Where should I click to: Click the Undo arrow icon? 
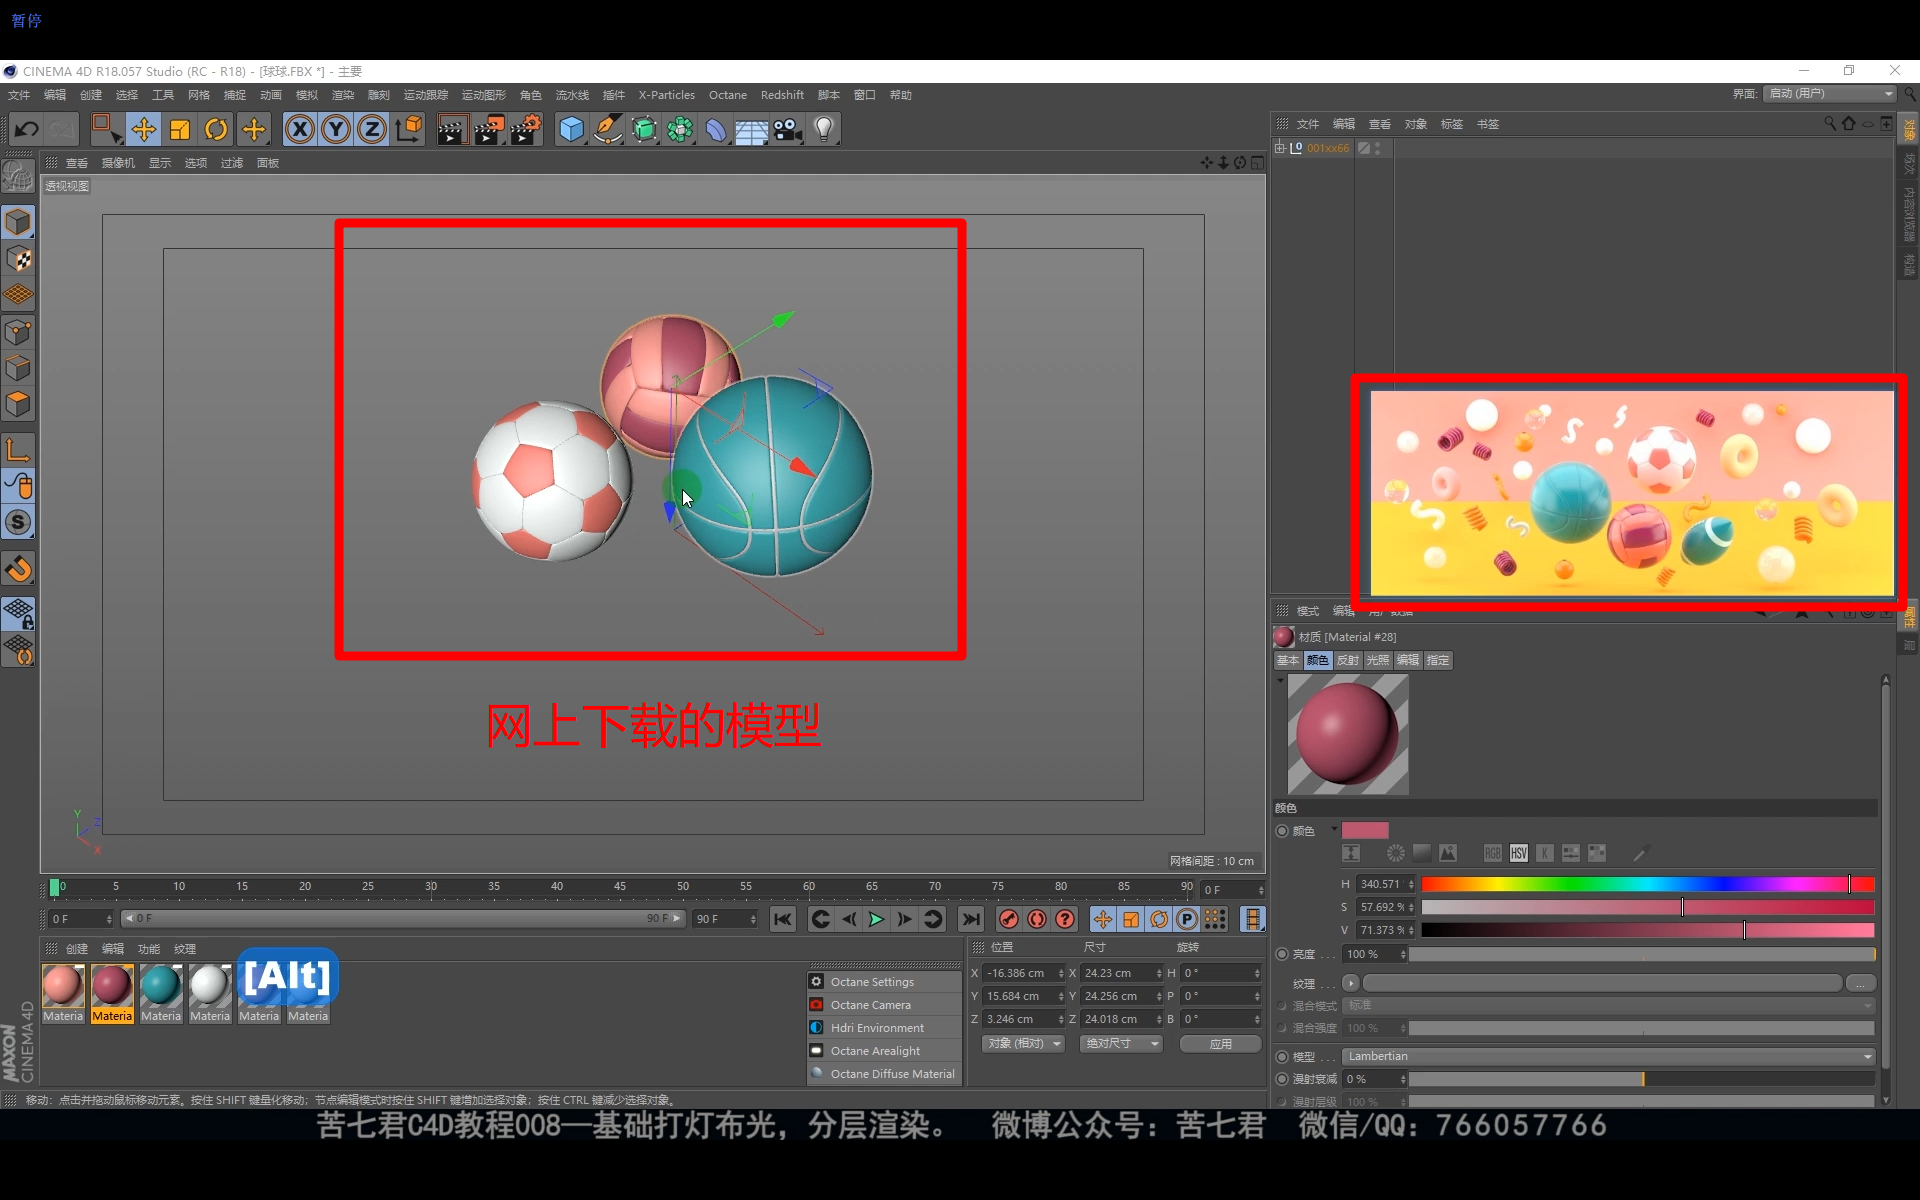(x=27, y=129)
